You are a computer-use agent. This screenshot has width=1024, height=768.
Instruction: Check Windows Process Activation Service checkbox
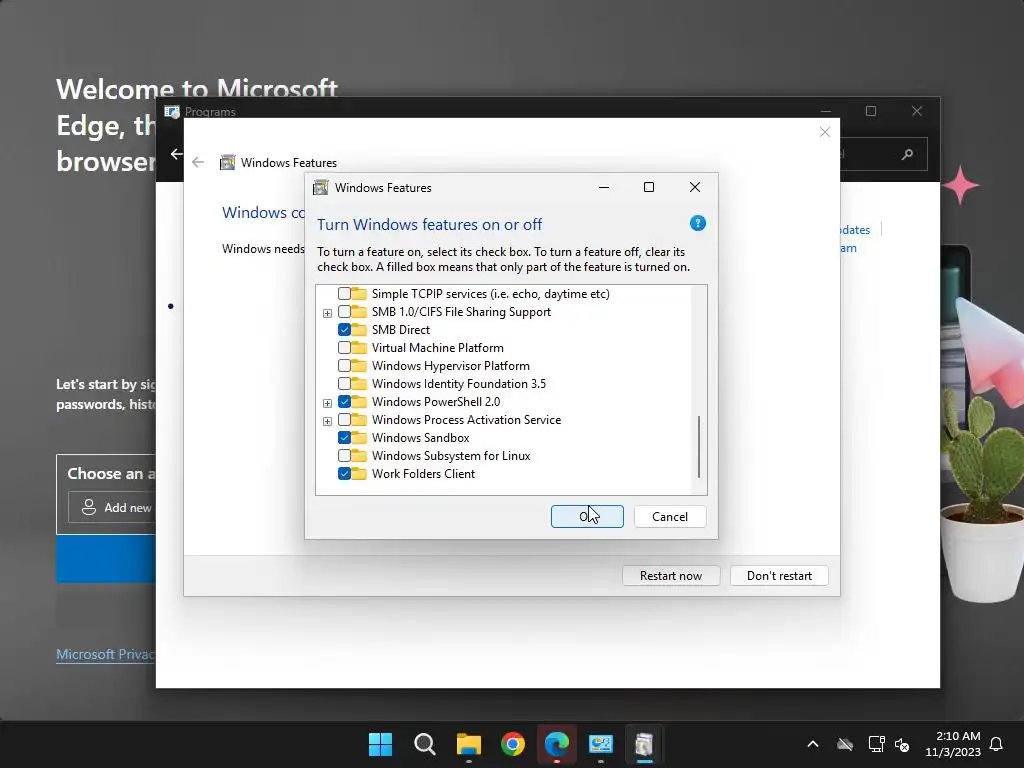(344, 419)
